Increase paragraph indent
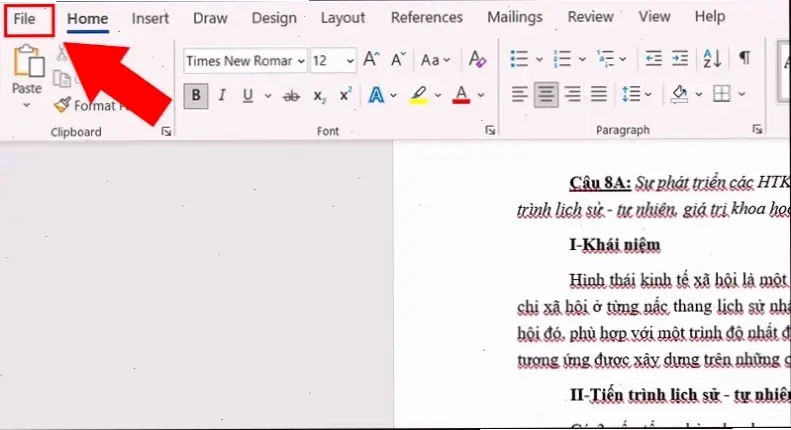The height and width of the screenshot is (430, 791). pos(680,59)
